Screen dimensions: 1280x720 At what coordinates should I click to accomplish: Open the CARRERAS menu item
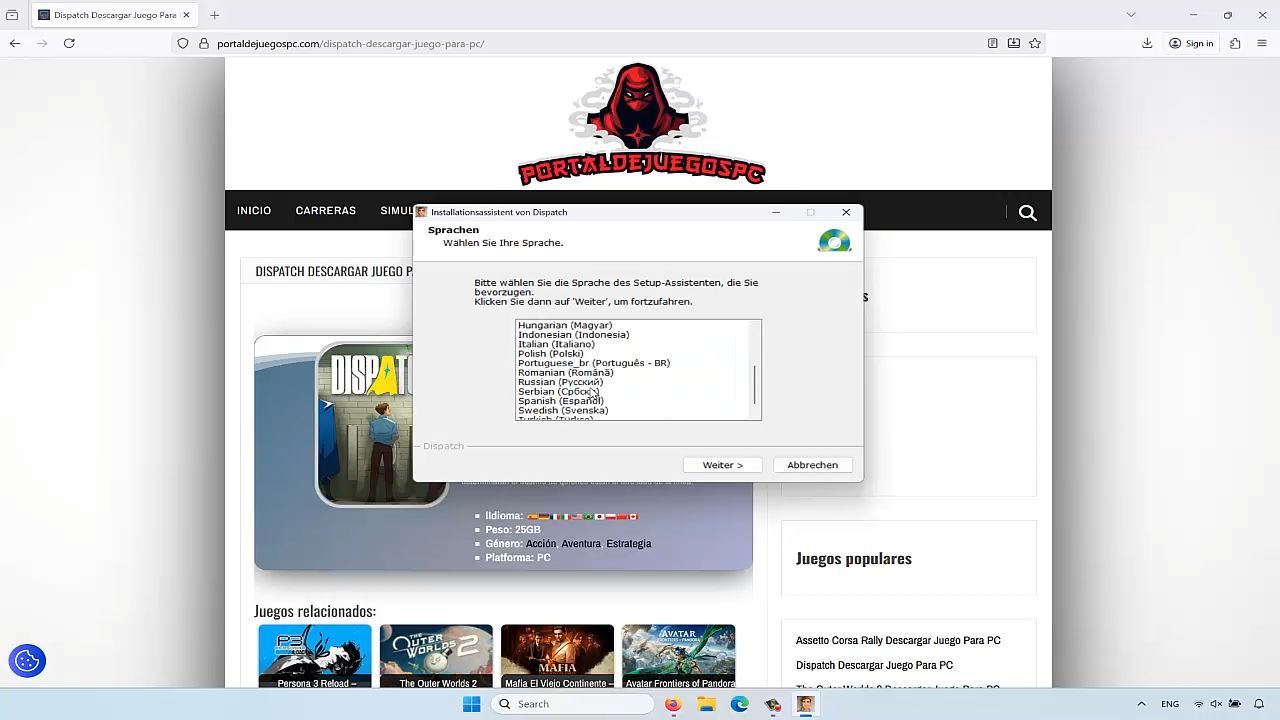pos(325,211)
